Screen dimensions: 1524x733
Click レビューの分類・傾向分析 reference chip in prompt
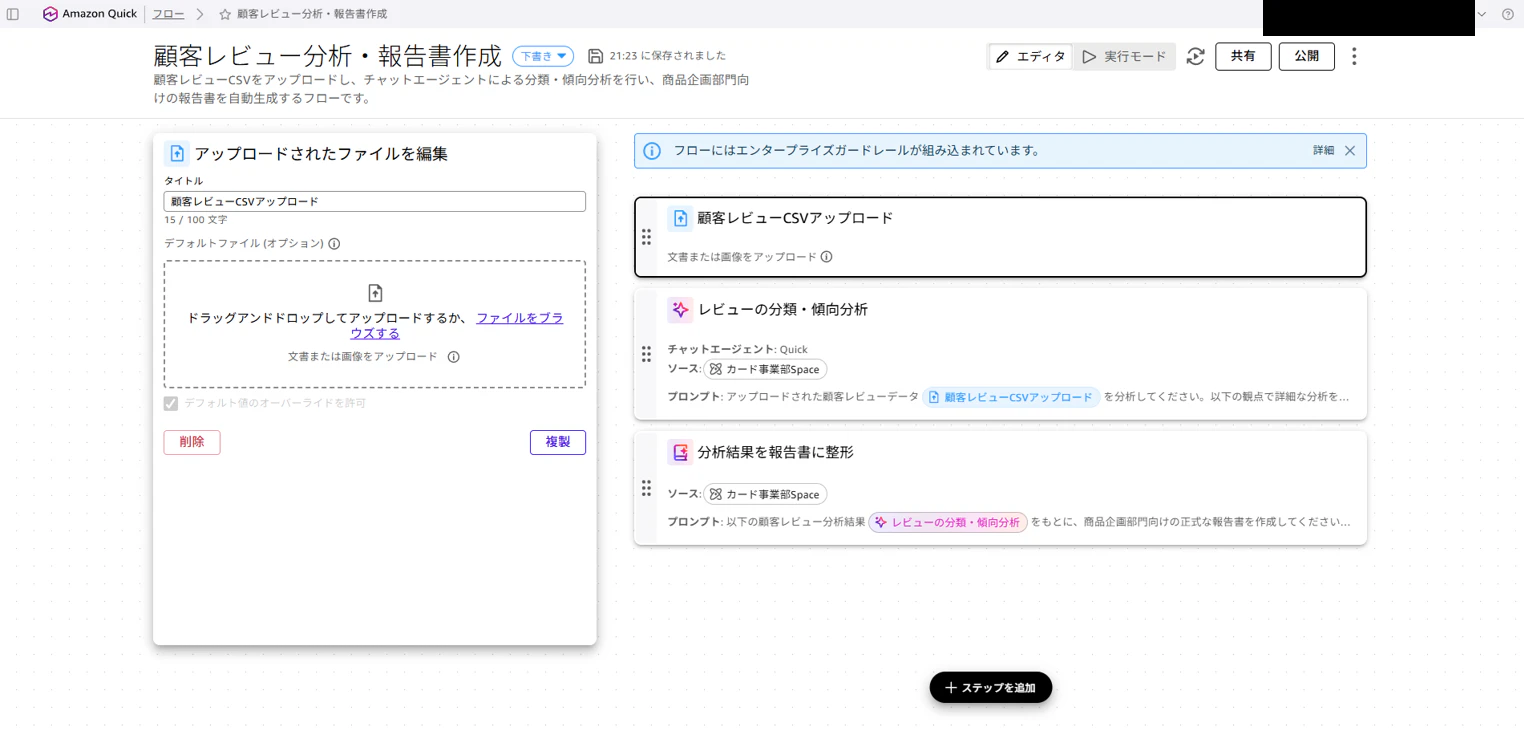point(948,522)
